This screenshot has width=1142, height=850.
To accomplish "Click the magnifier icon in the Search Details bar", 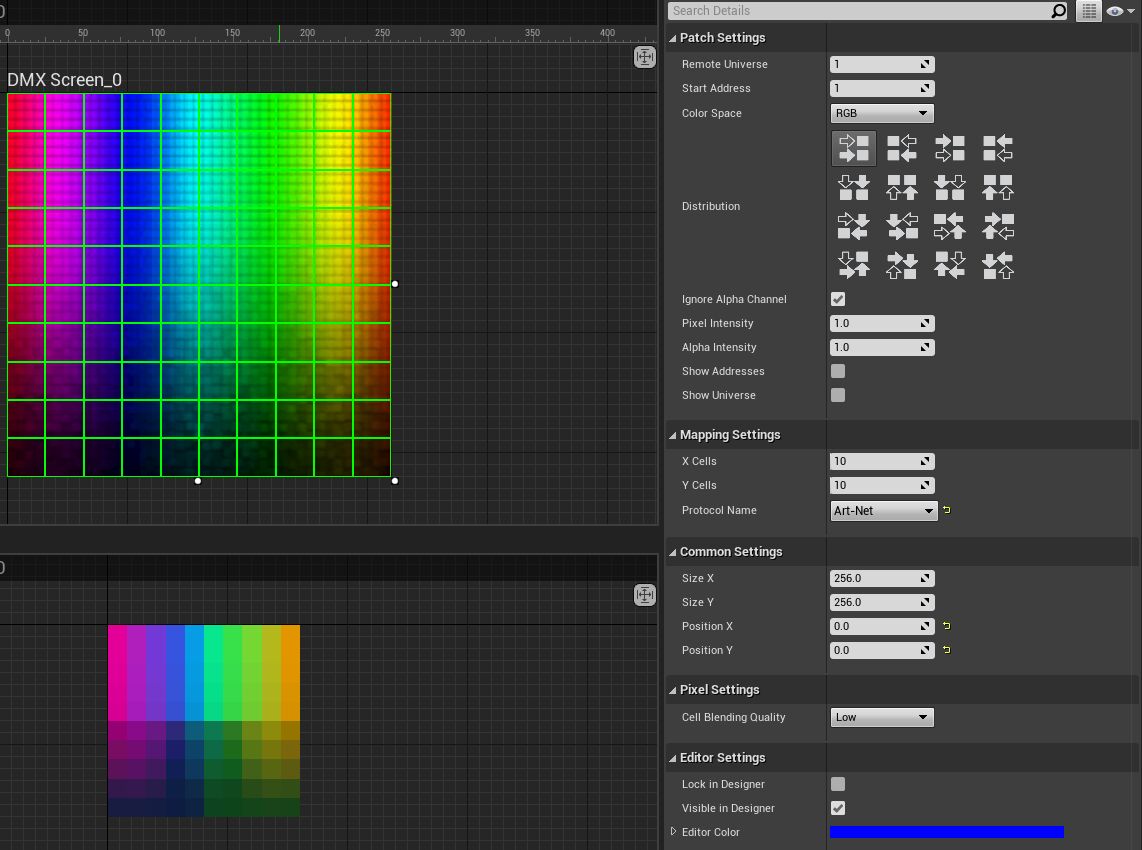I will click(1057, 11).
